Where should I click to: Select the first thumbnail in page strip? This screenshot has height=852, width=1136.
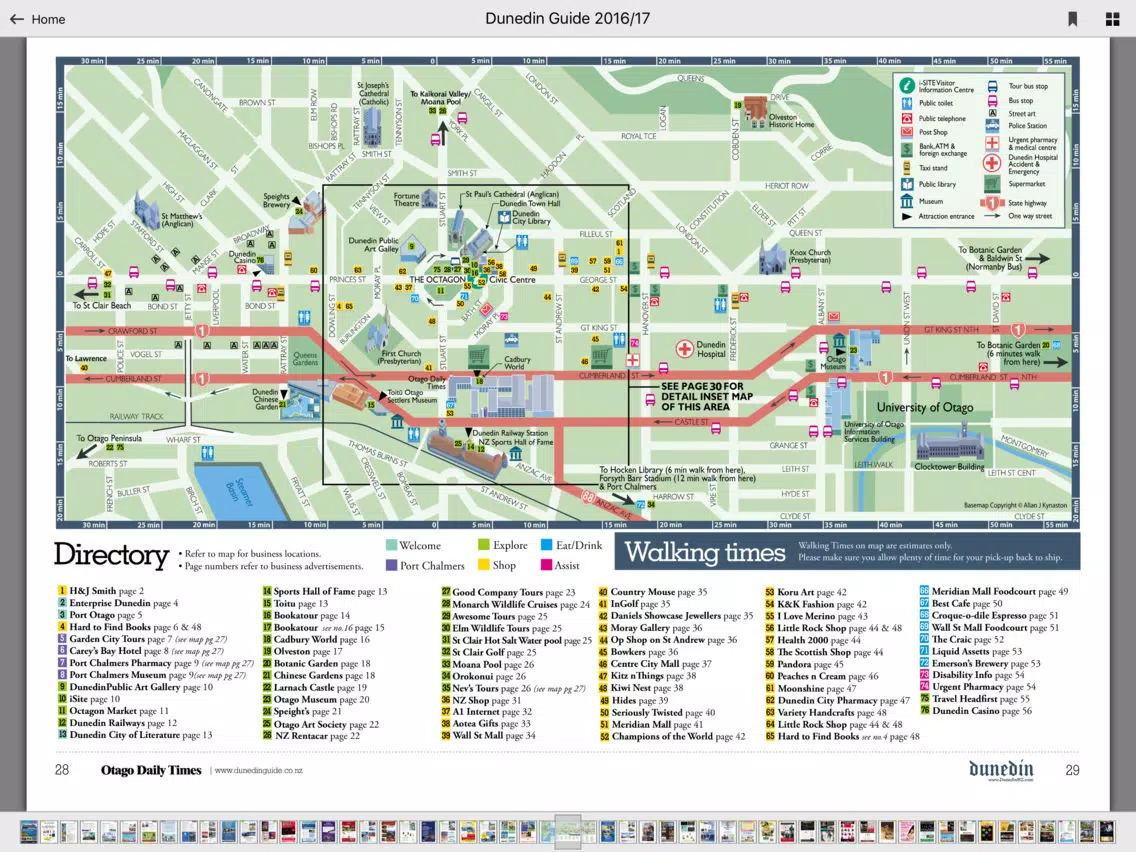[x=29, y=832]
